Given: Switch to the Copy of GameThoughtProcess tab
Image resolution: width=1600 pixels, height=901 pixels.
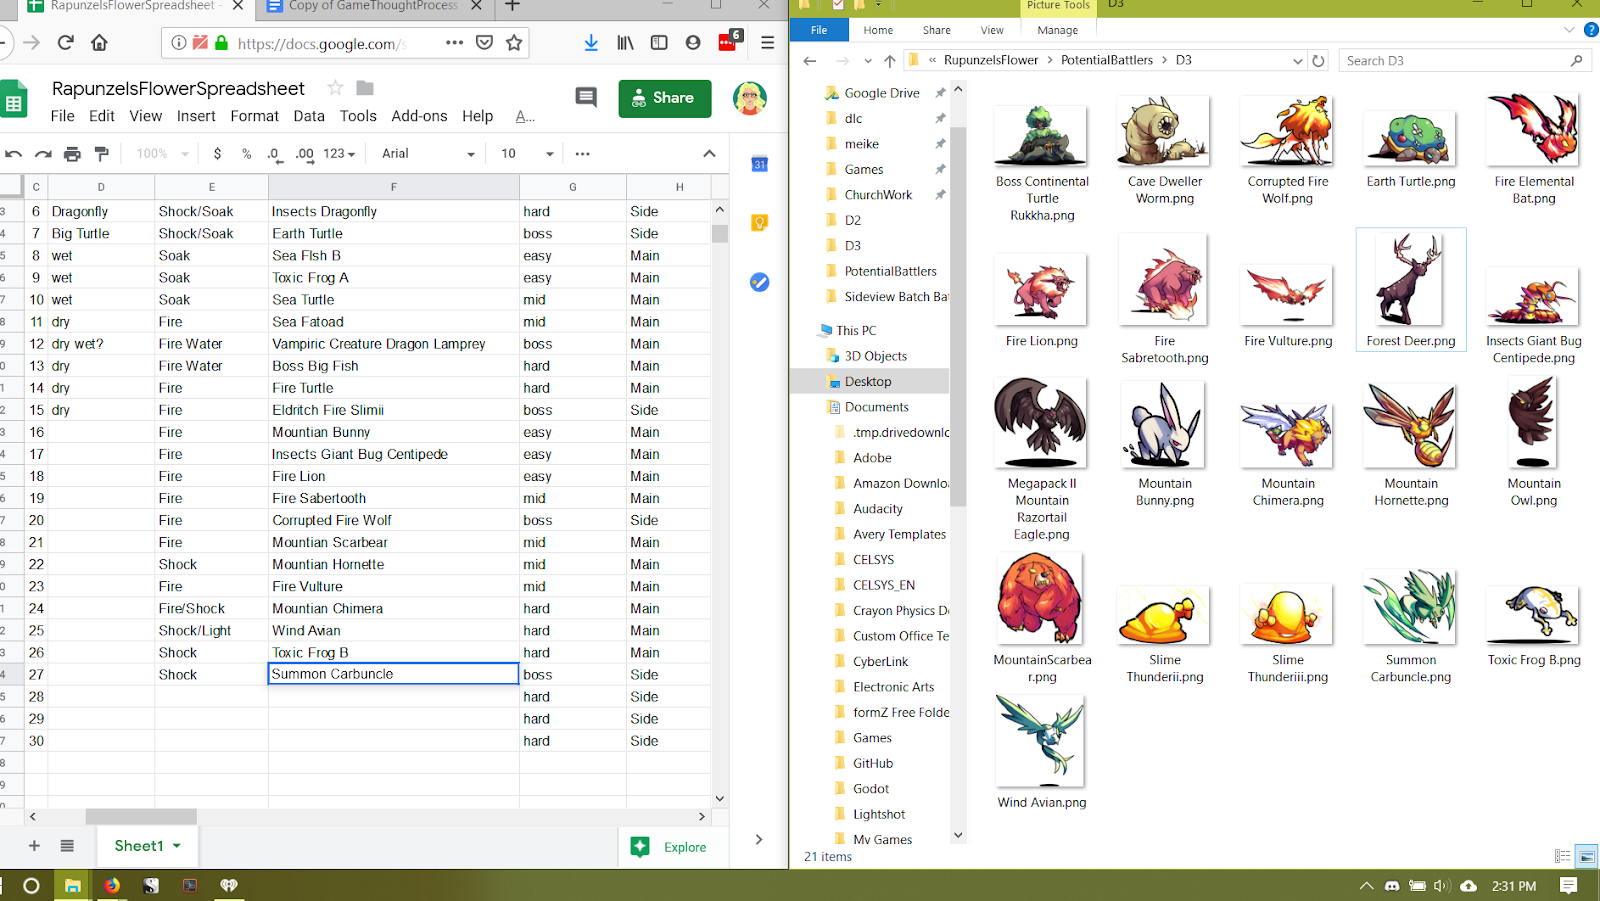Looking at the screenshot, I should coord(373,6).
